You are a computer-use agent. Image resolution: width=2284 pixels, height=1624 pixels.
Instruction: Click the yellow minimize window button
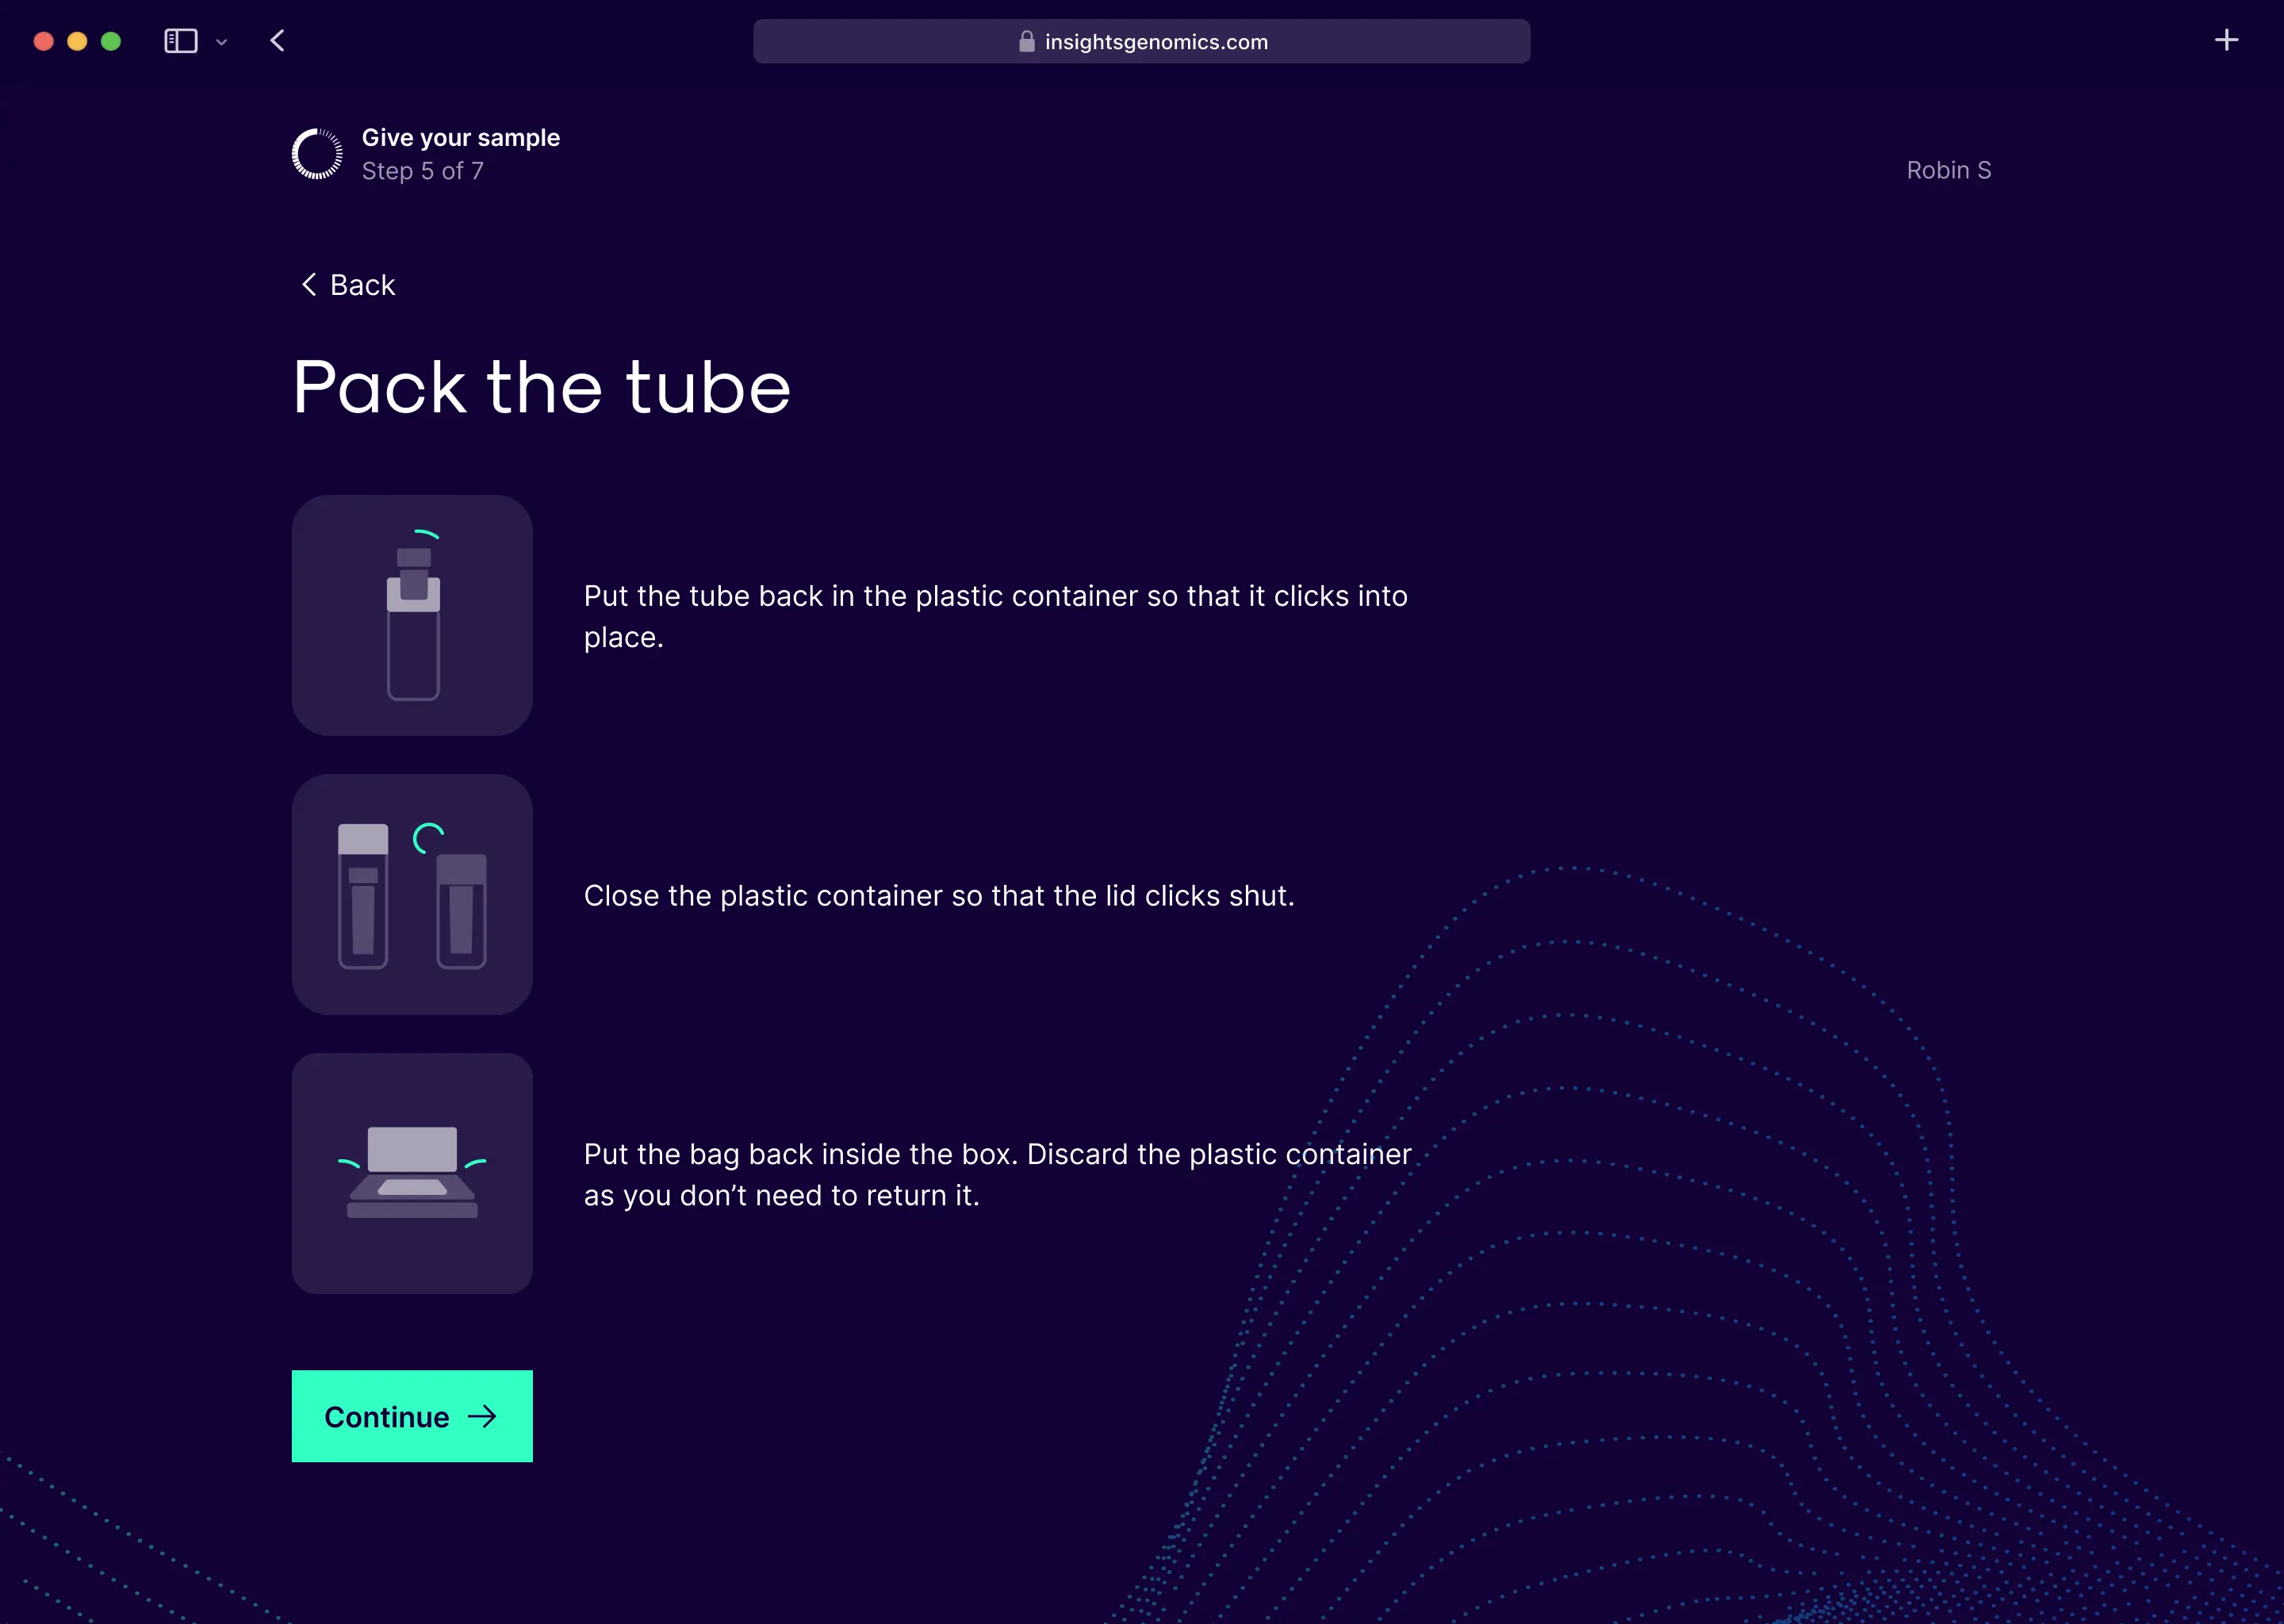point(77,41)
